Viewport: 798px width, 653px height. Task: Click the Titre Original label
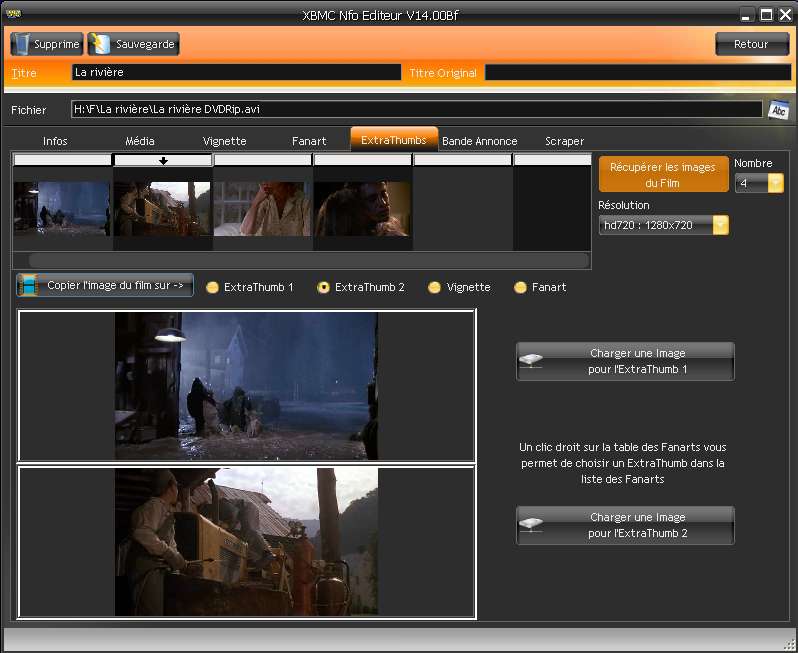(x=443, y=73)
